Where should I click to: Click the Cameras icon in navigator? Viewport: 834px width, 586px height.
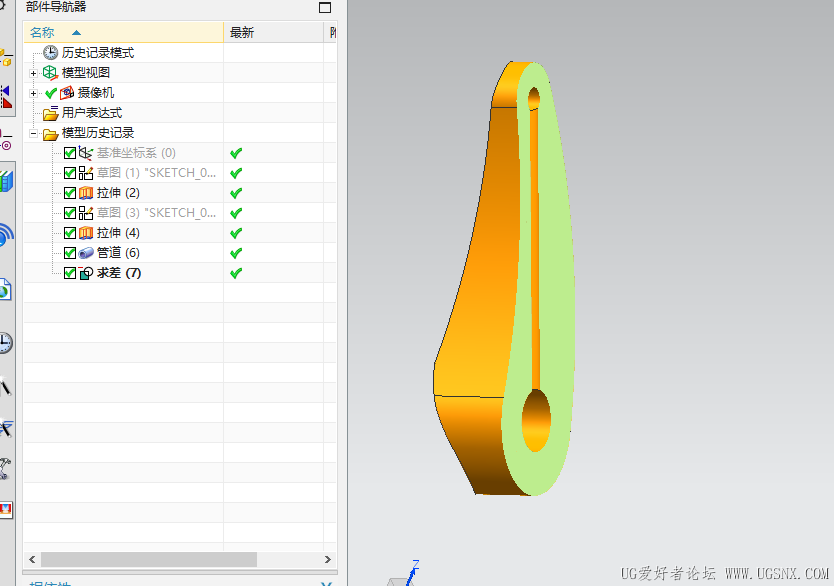tap(67, 93)
